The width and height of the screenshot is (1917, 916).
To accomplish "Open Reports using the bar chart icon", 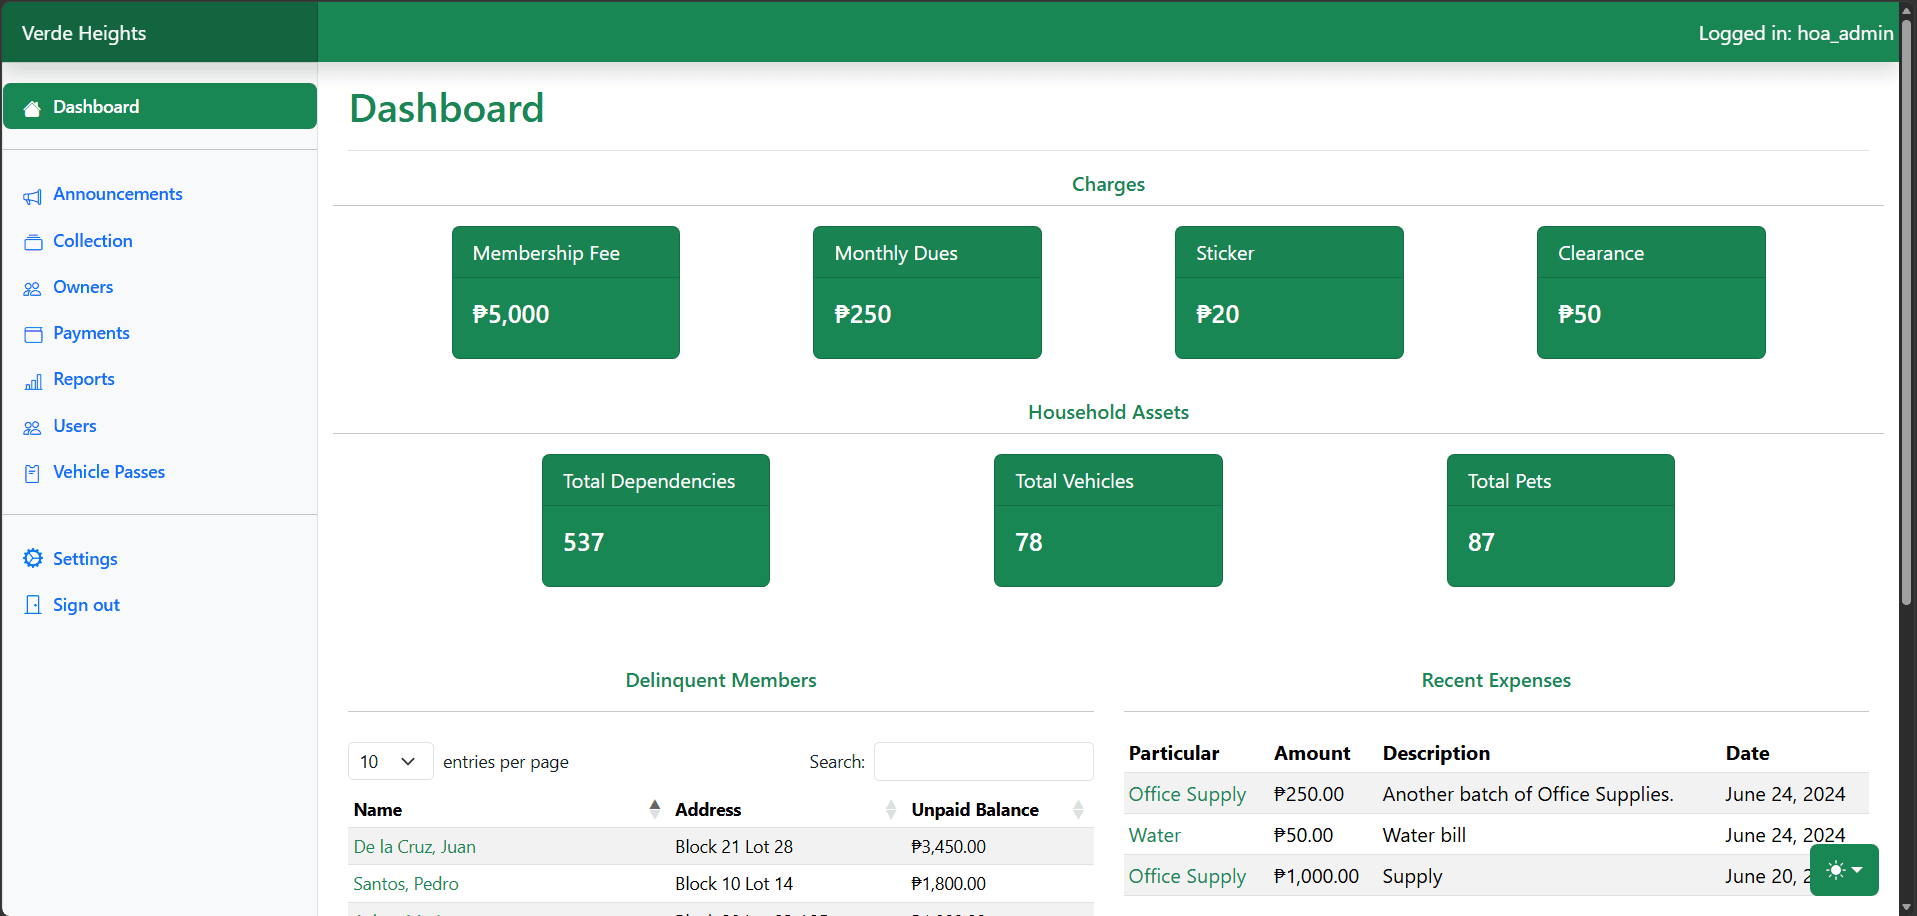I will (33, 379).
